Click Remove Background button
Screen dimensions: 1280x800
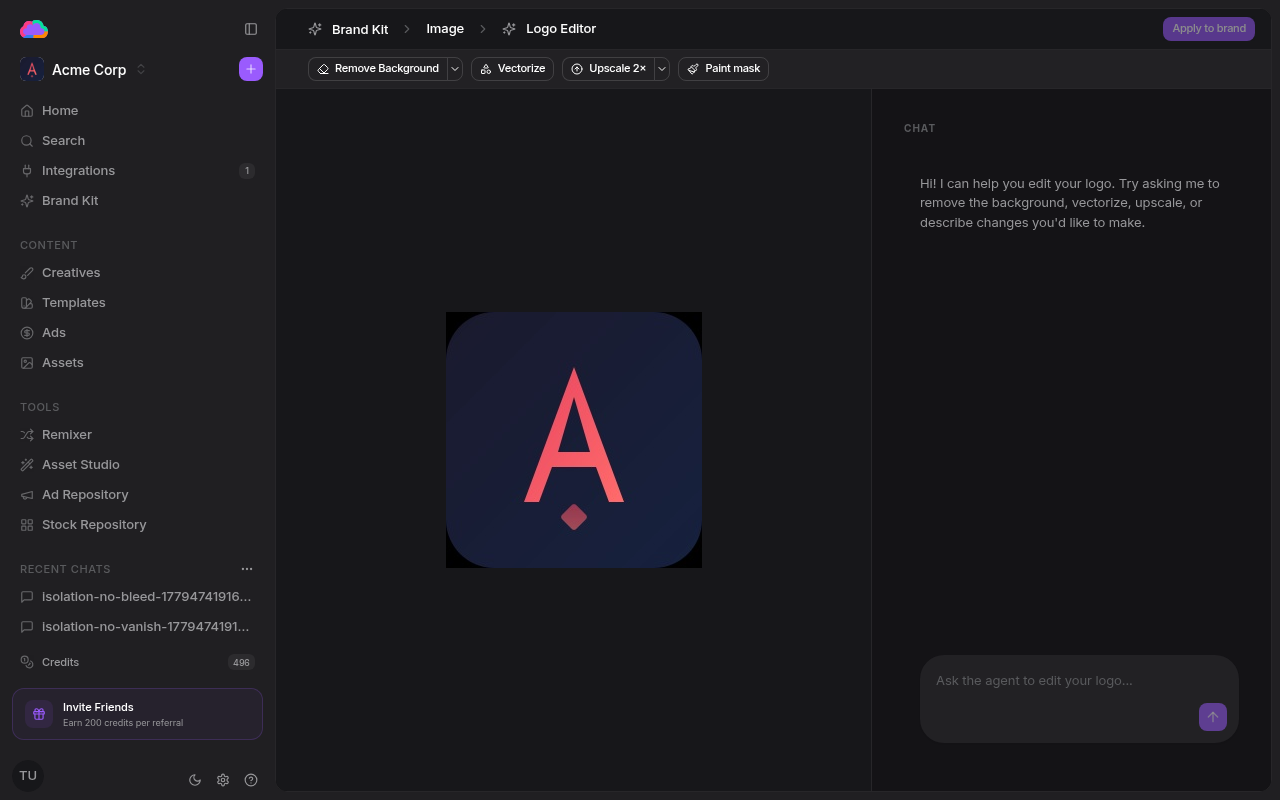377,69
